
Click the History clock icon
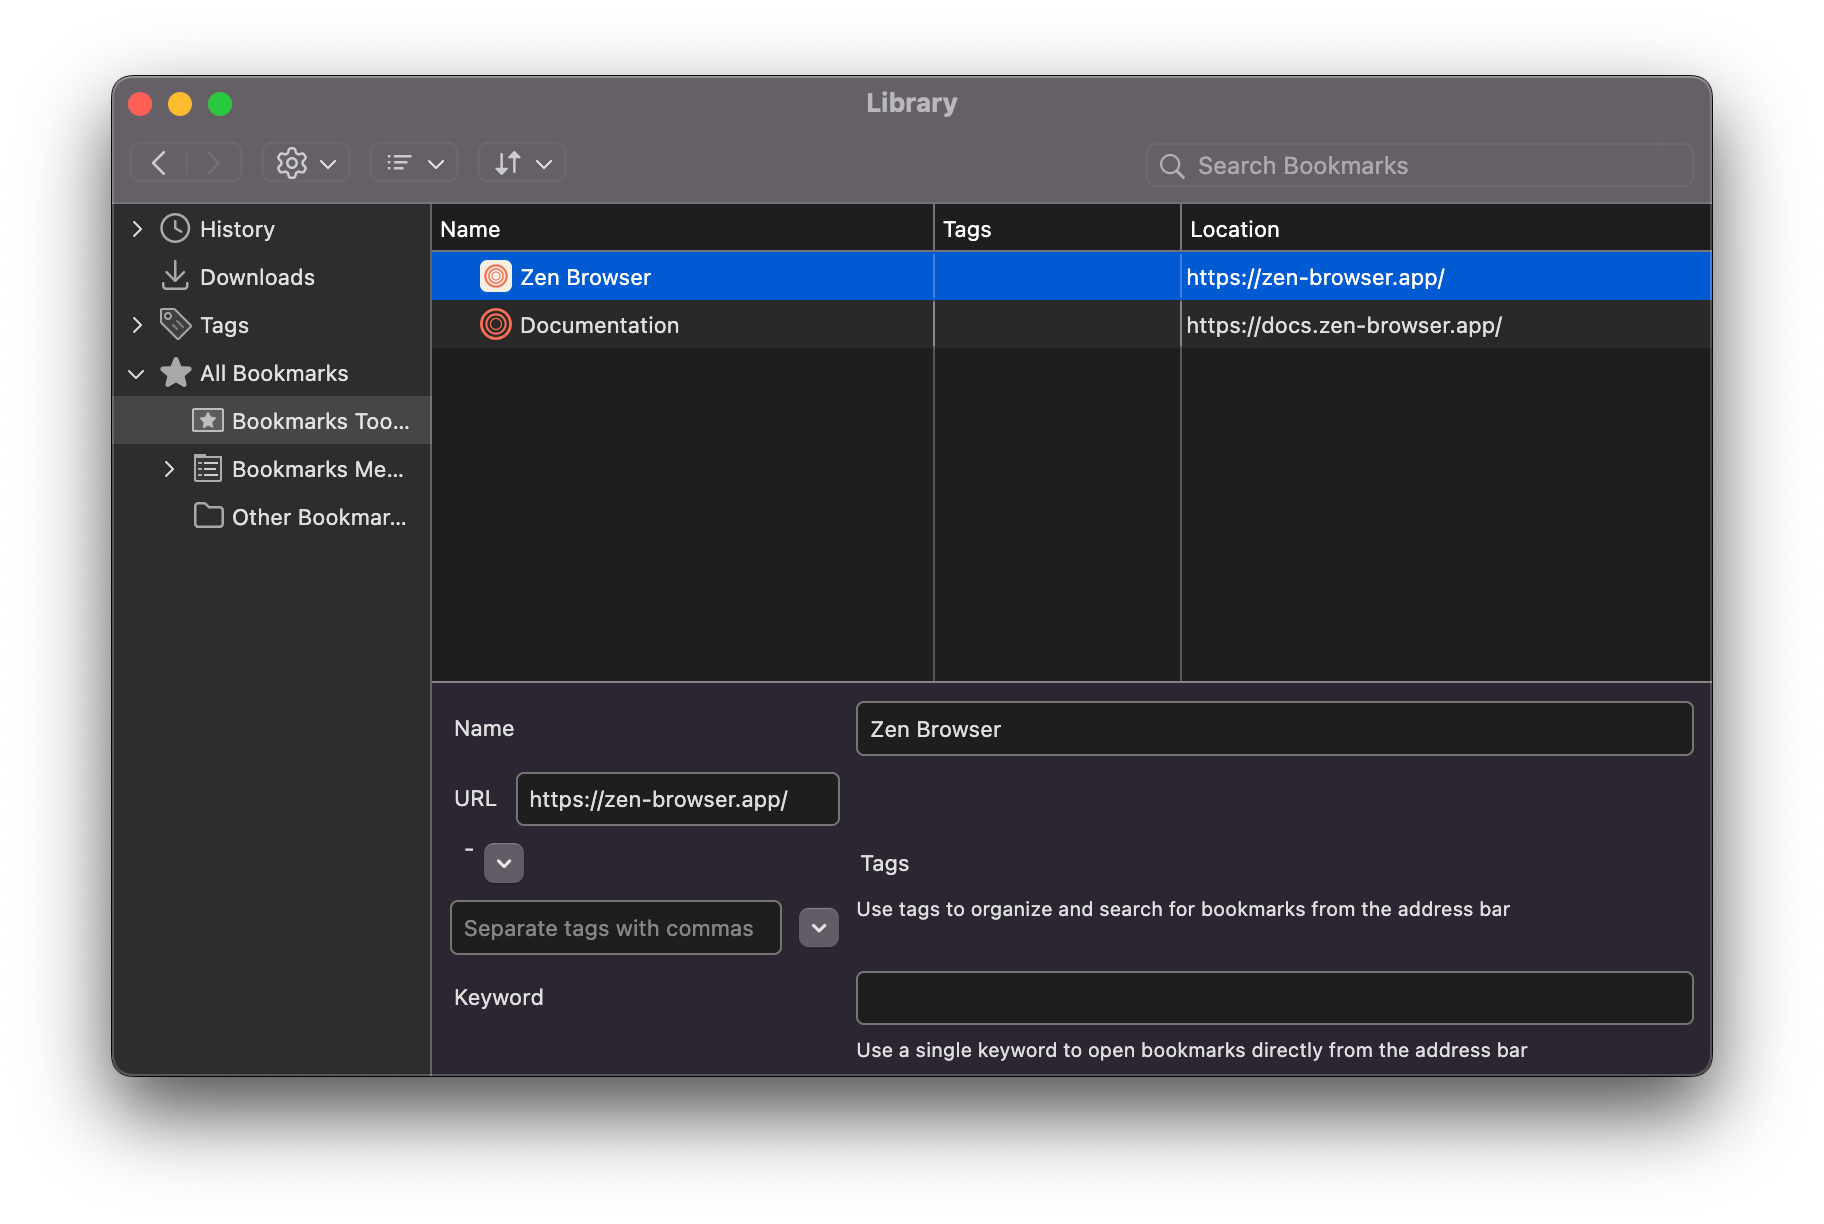175,229
